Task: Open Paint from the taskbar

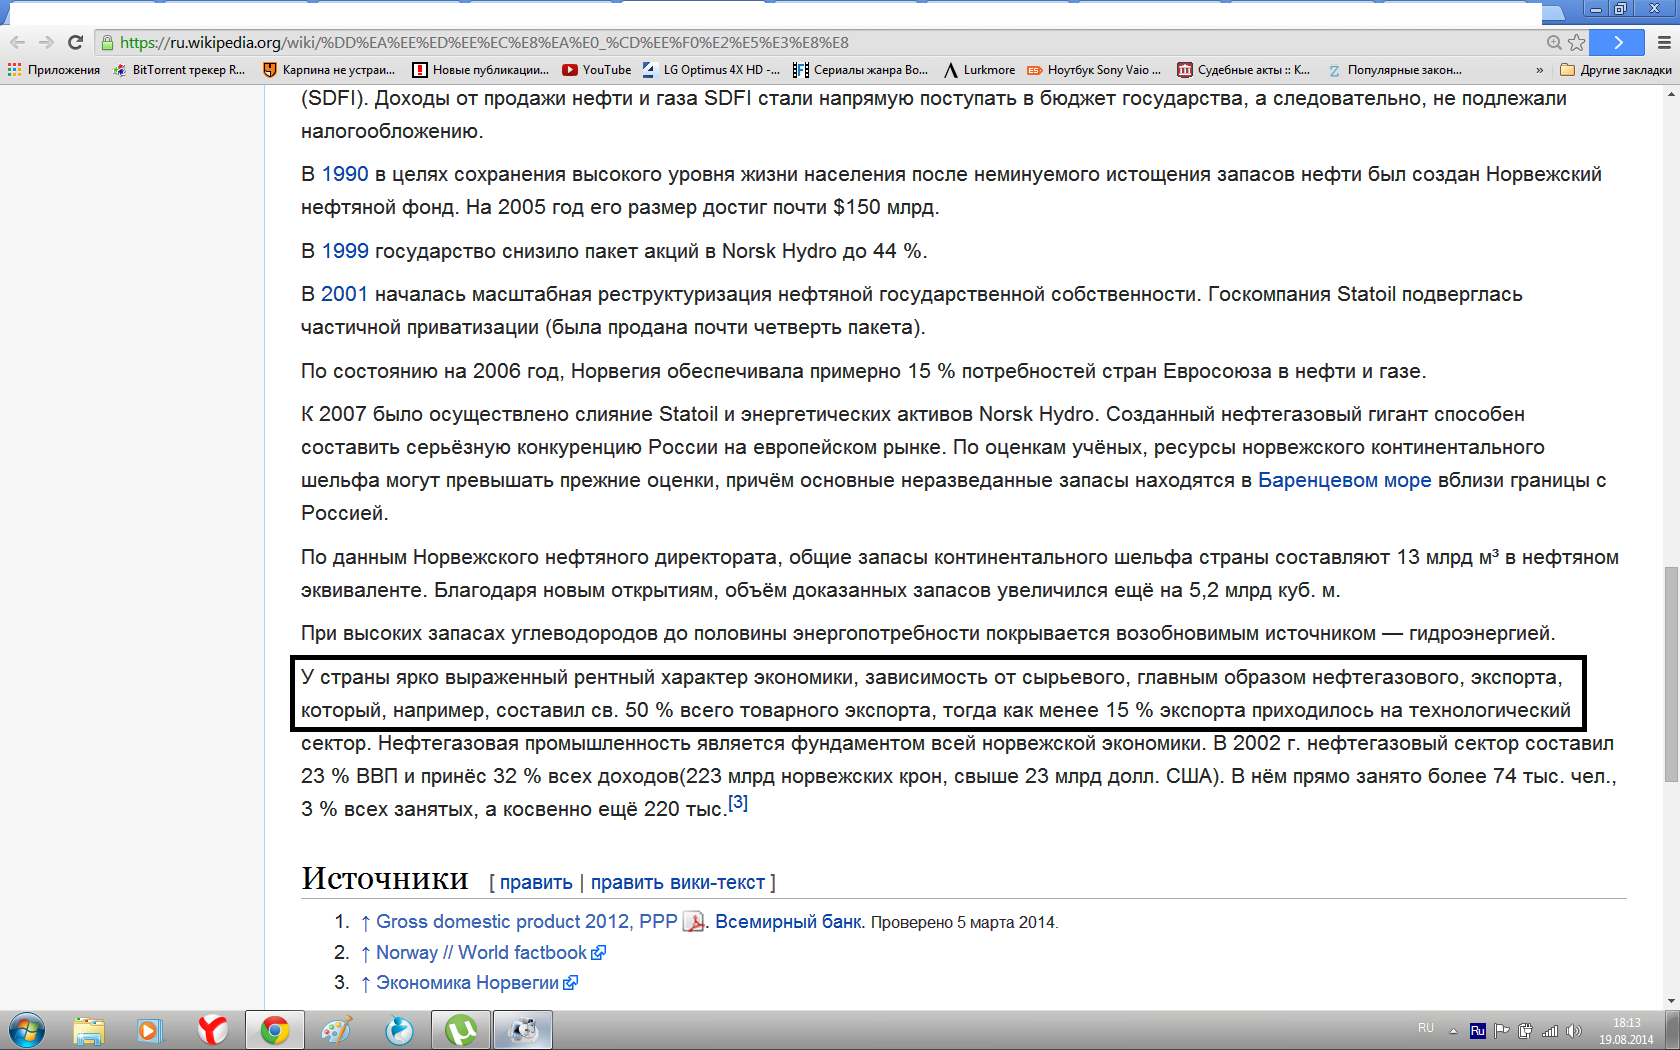Action: pos(337,1030)
